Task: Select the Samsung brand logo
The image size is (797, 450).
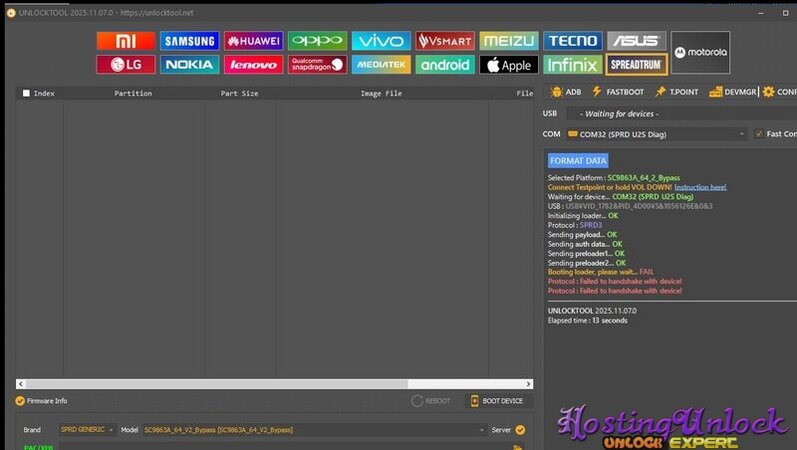Action: 190,41
